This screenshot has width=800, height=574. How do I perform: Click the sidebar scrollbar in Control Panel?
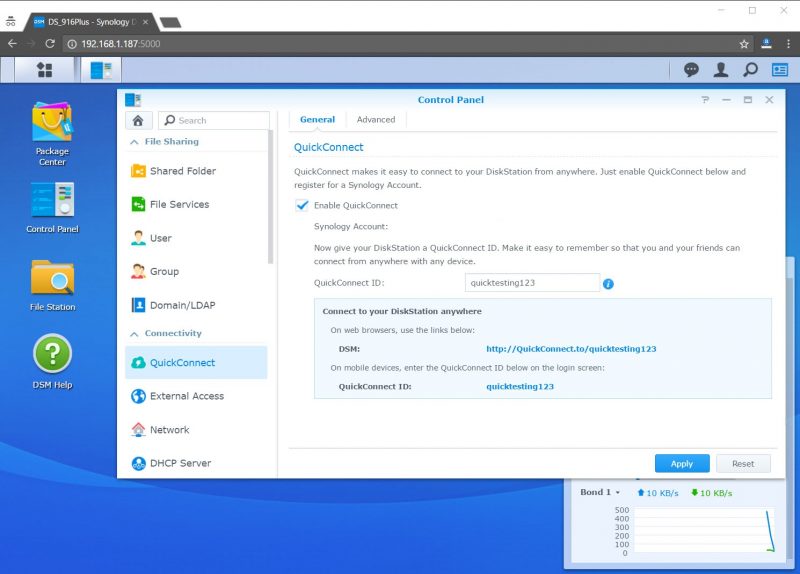click(x=270, y=197)
